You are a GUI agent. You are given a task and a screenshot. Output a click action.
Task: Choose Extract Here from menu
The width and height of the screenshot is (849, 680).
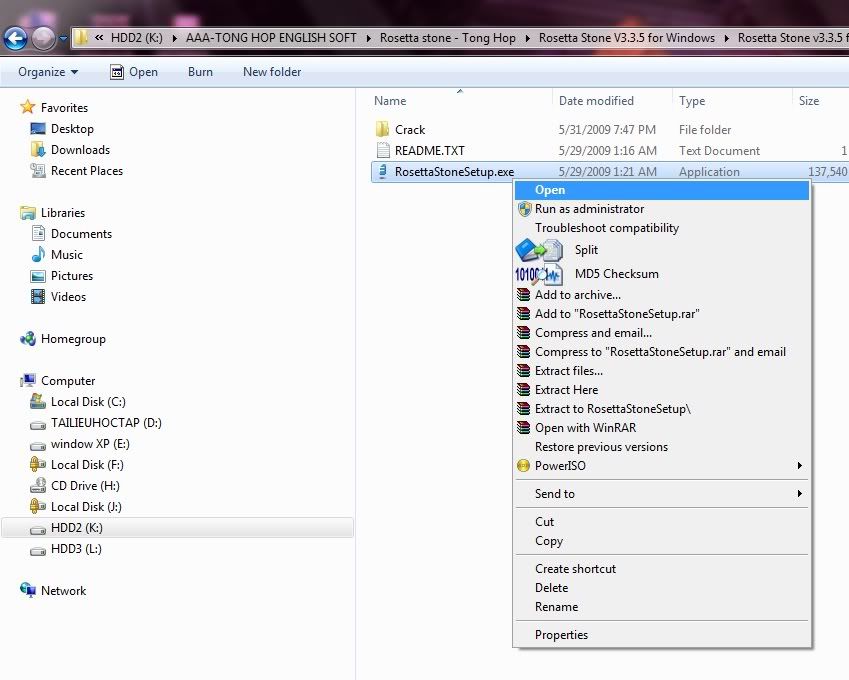click(662, 390)
